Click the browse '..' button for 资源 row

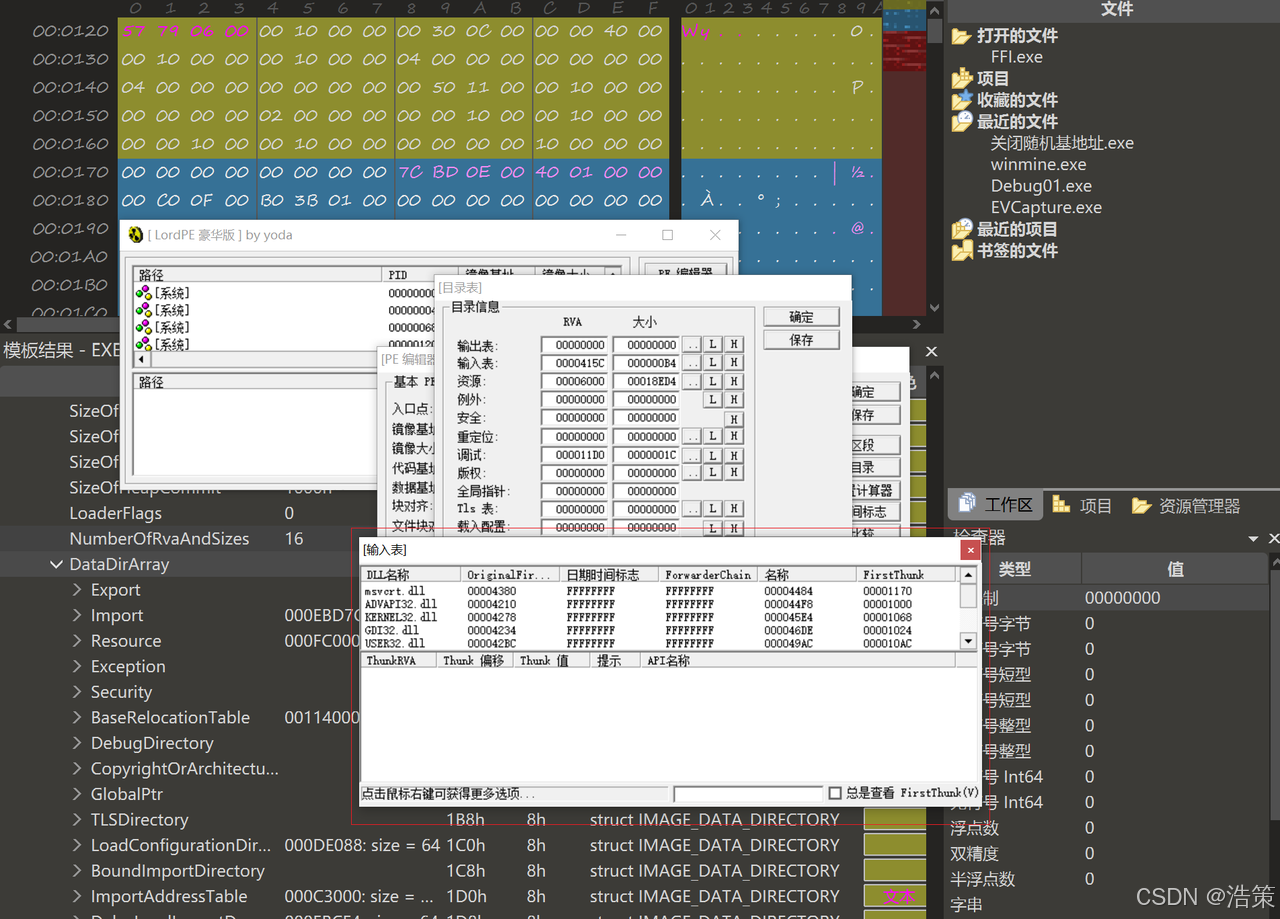pos(692,381)
